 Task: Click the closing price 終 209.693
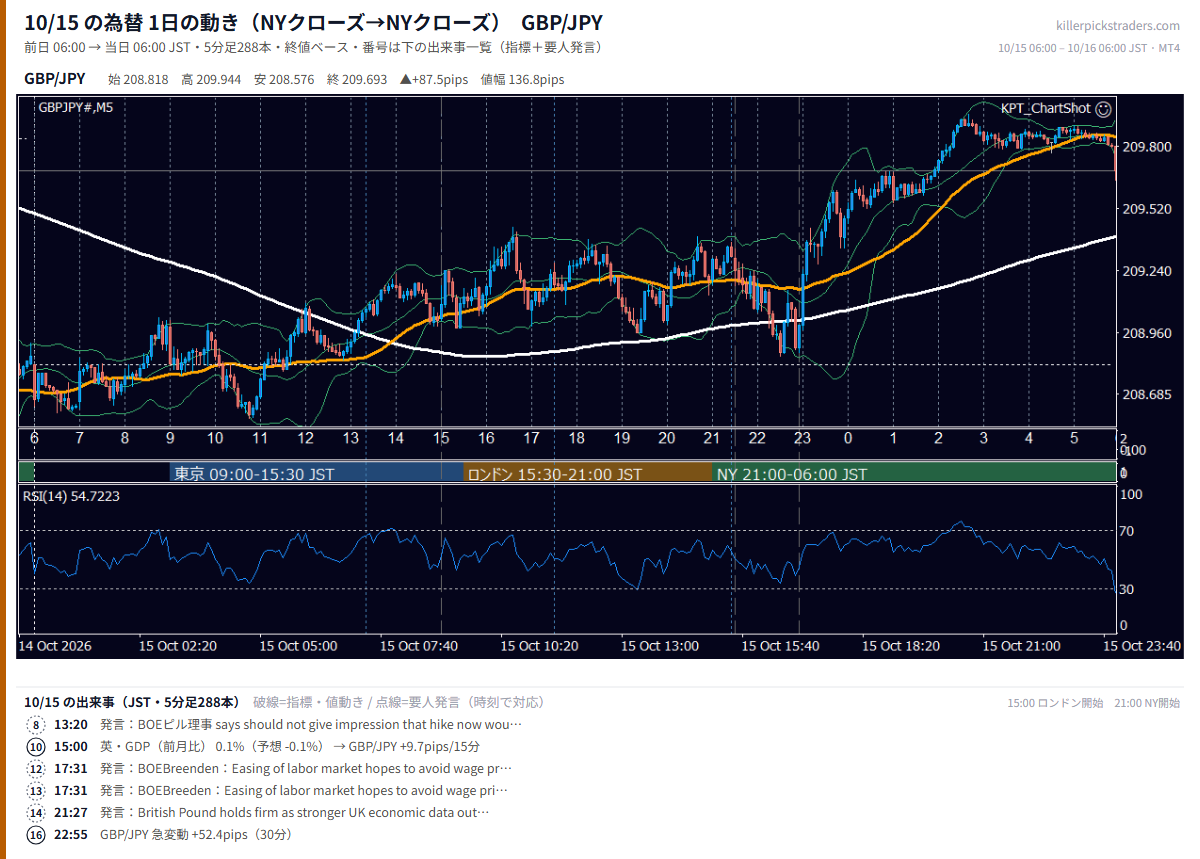[357, 79]
